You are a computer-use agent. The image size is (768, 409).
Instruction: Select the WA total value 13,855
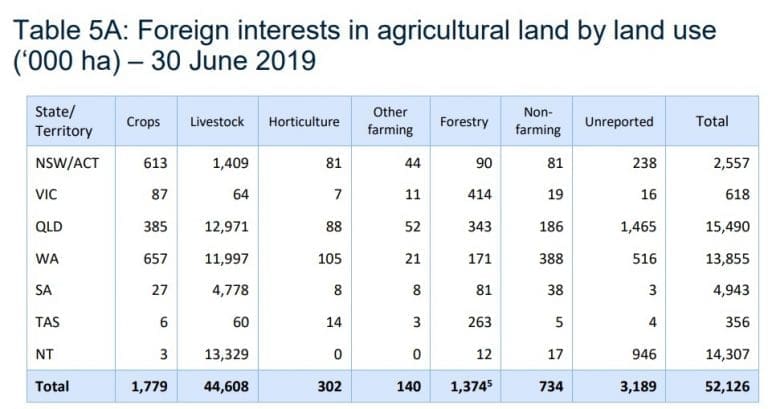[727, 259]
